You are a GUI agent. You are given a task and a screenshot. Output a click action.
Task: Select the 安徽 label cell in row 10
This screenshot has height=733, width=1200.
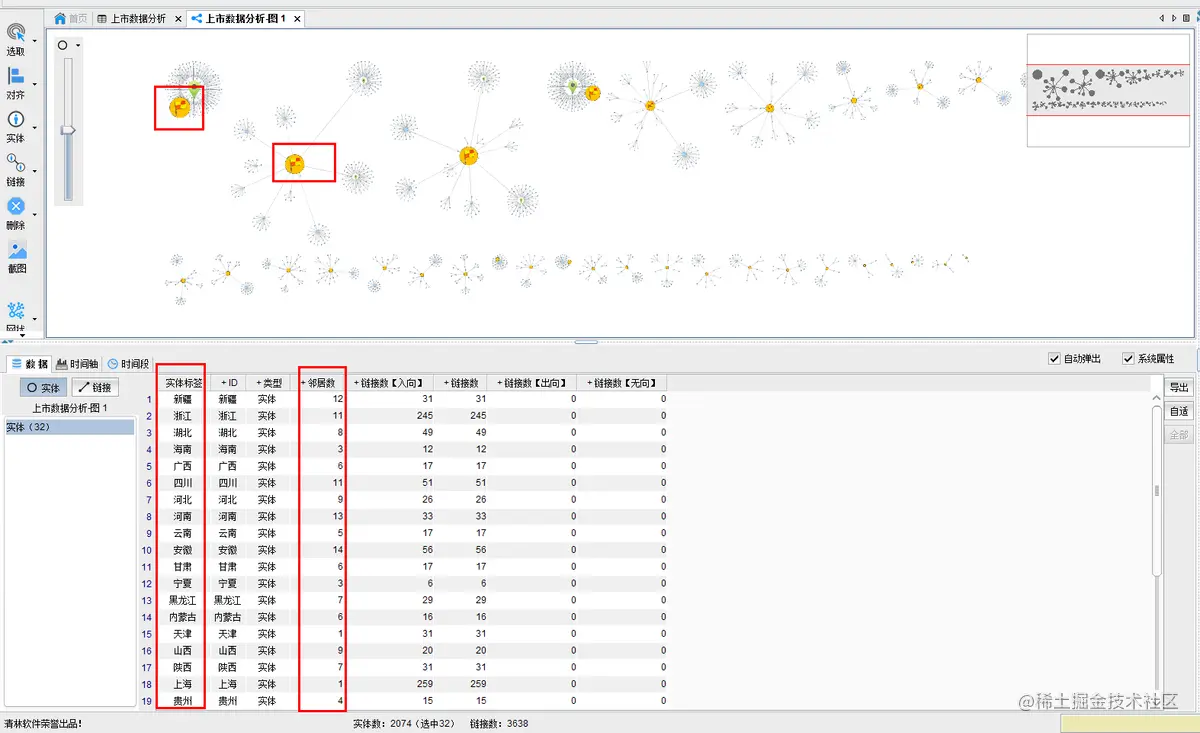(183, 550)
